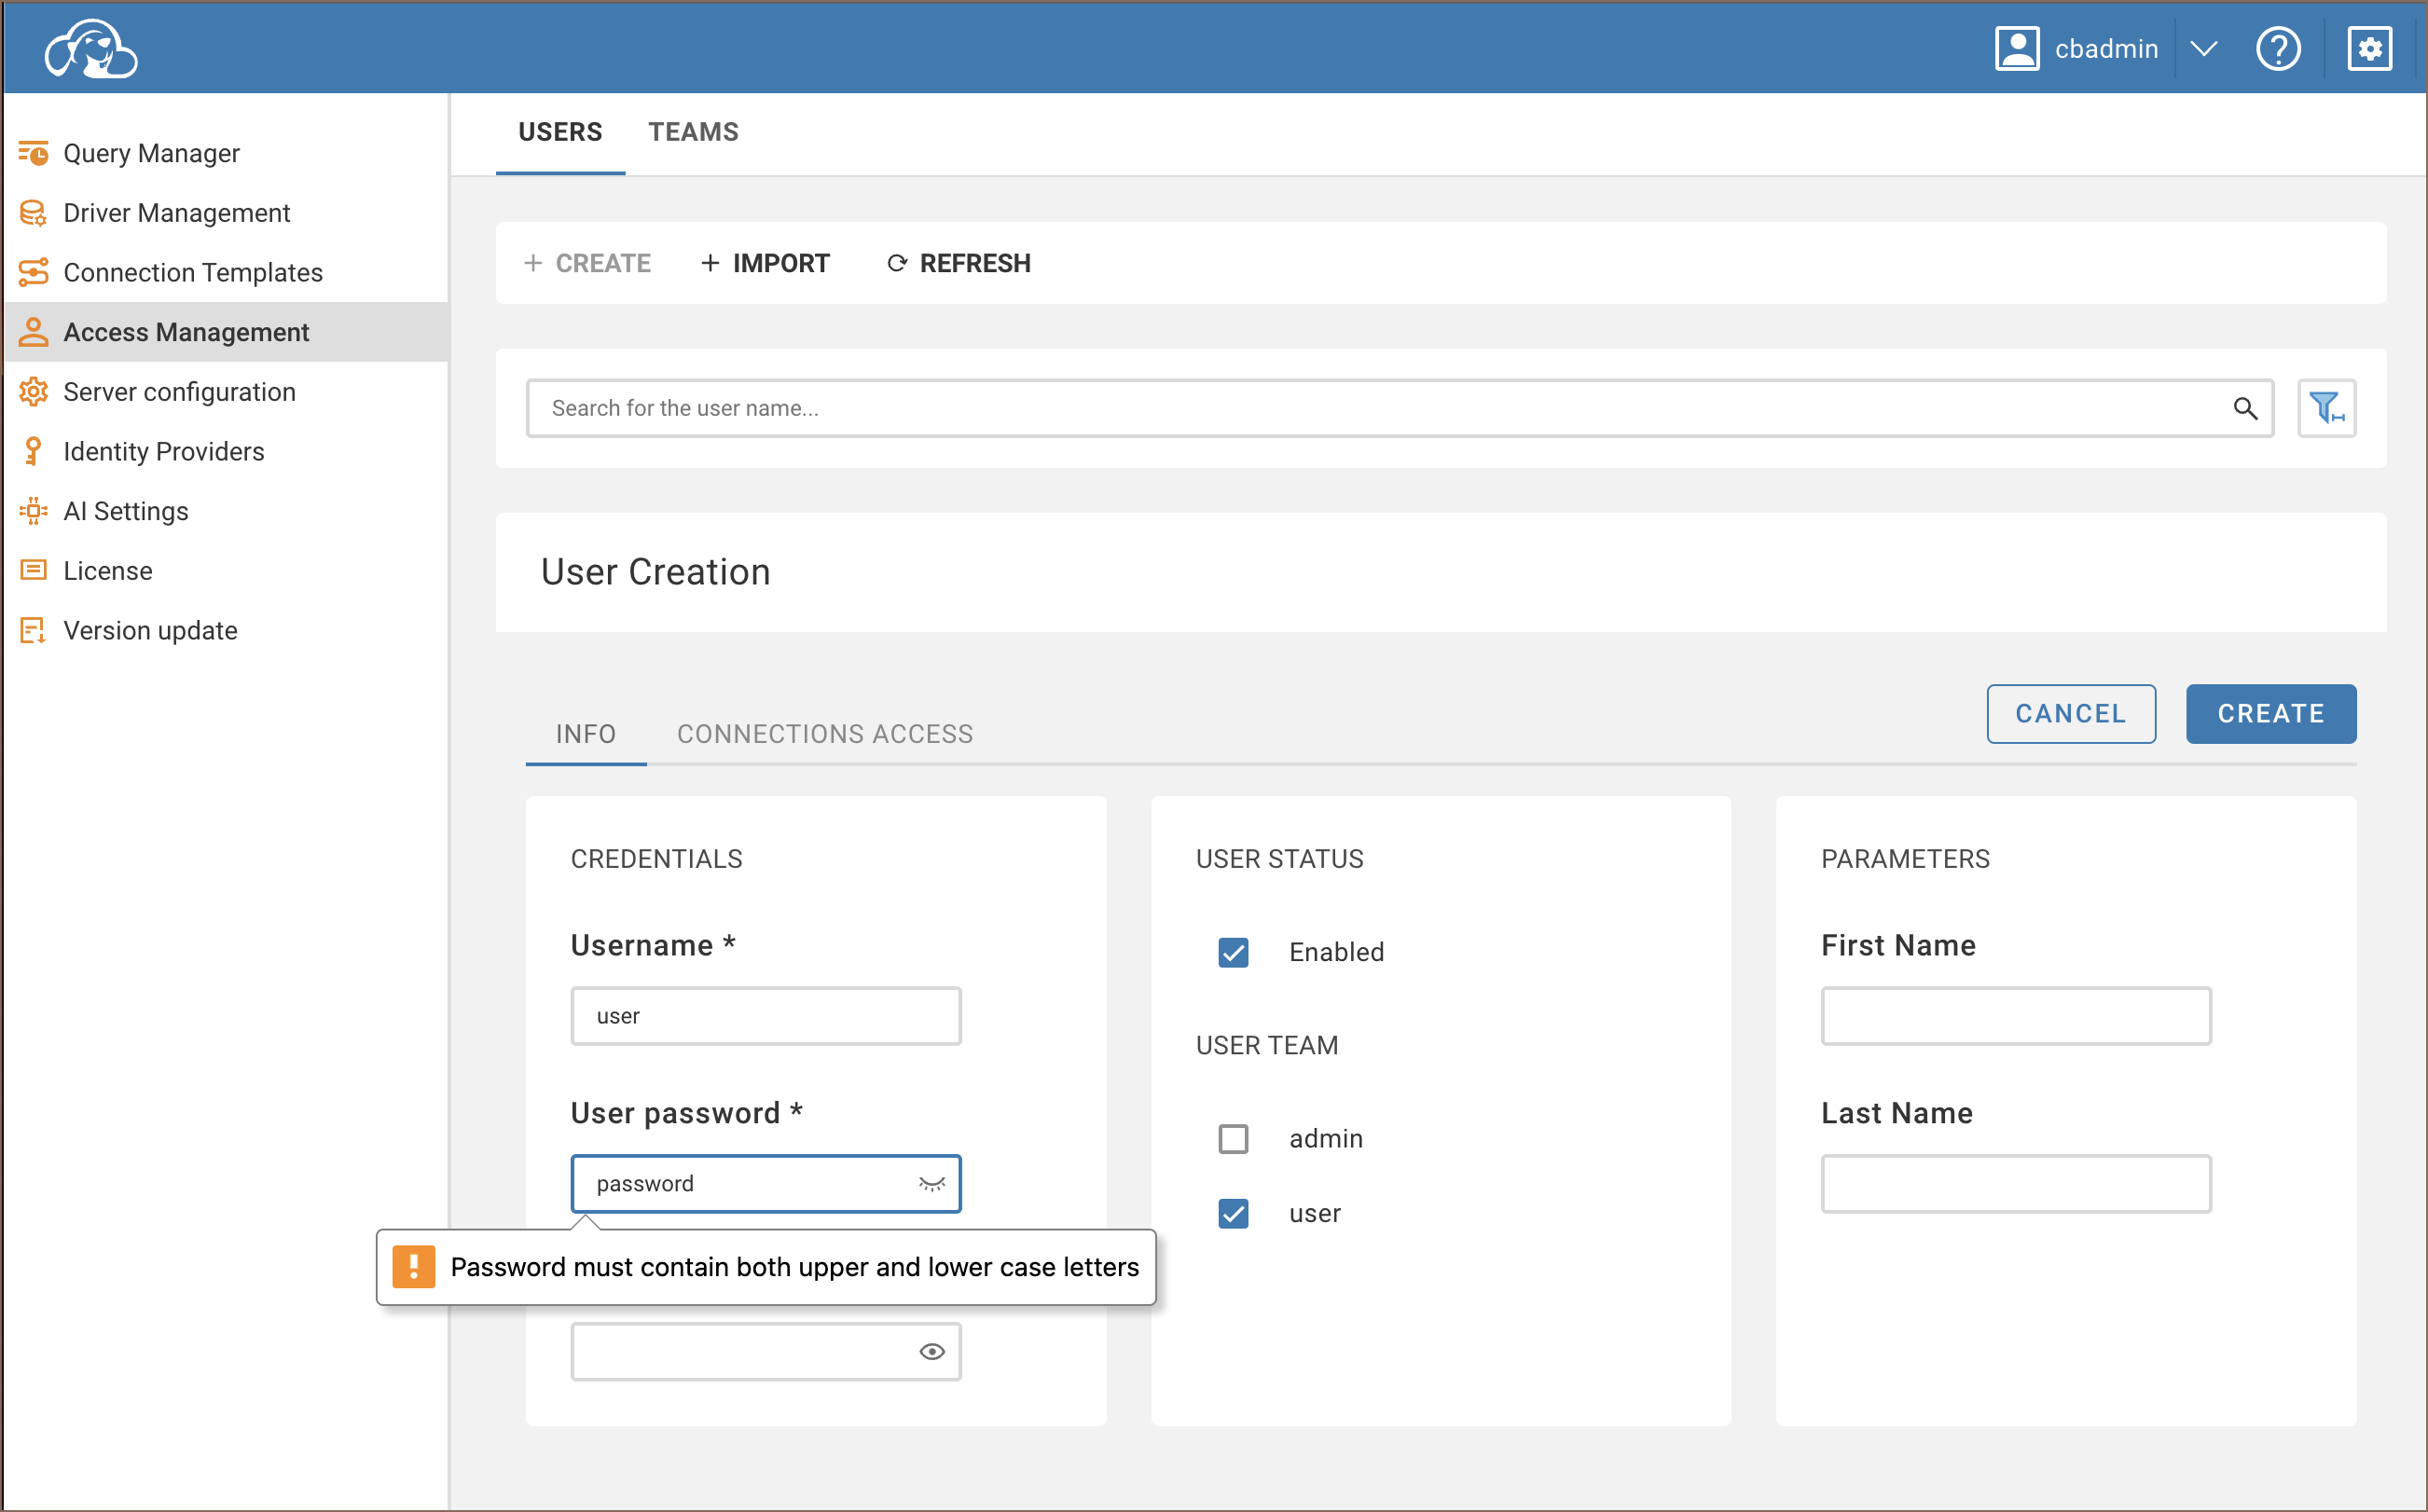Show the repeated password using eye icon

[x=931, y=1352]
